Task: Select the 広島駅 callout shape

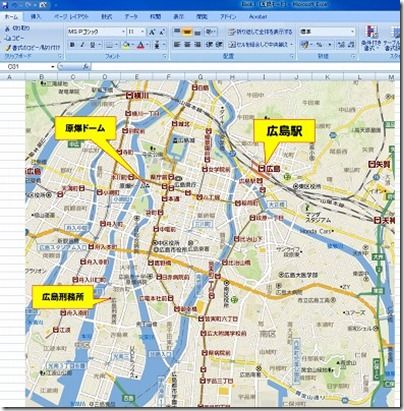Action: 284,131
